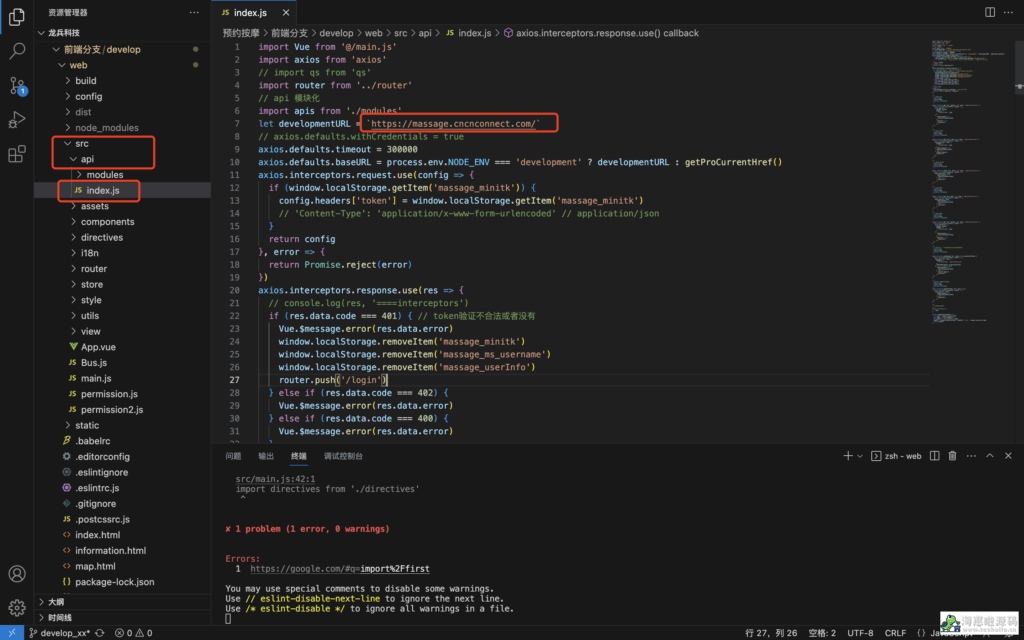Viewport: 1024px width, 640px height.
Task: Open errors and warnings count in status bar
Action: coord(133,633)
